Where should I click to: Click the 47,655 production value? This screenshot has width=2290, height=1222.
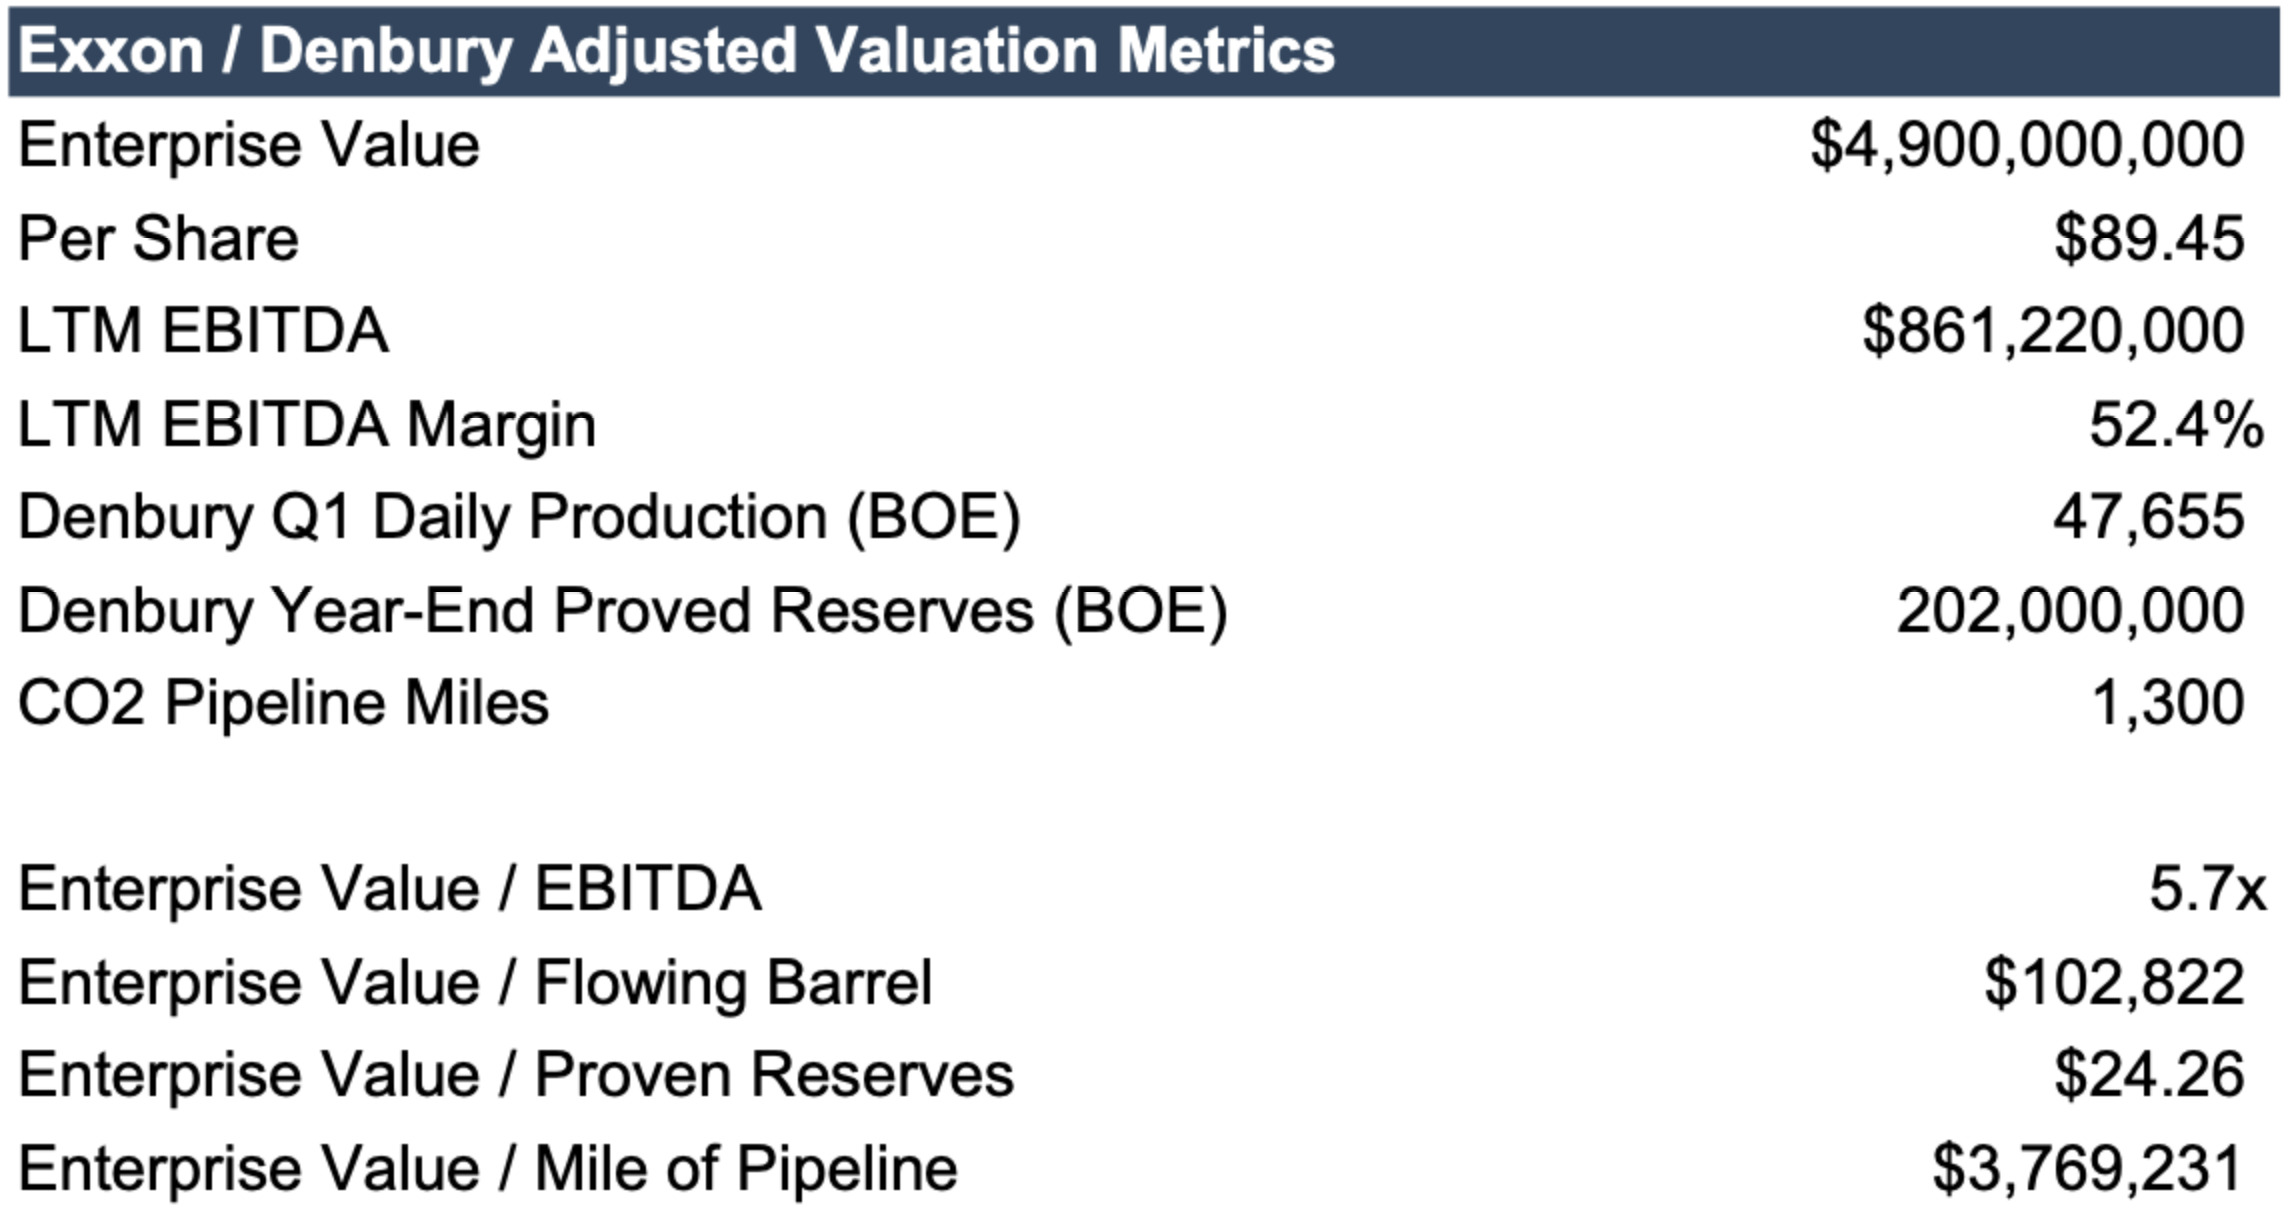pos(2149,518)
